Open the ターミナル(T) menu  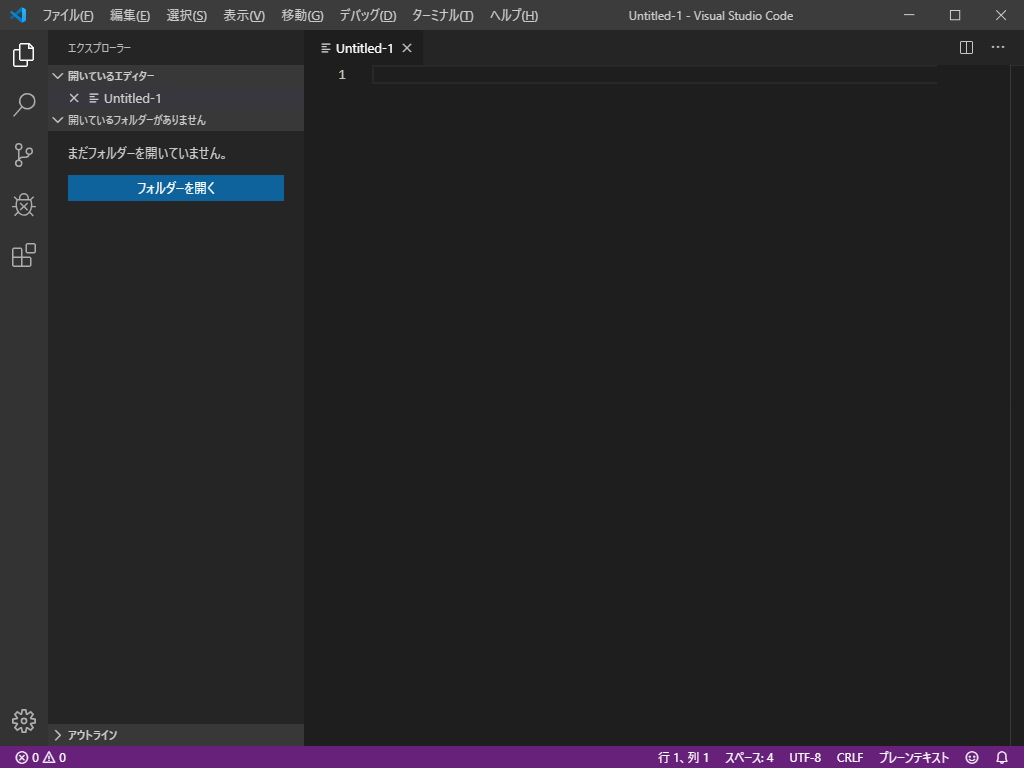442,15
